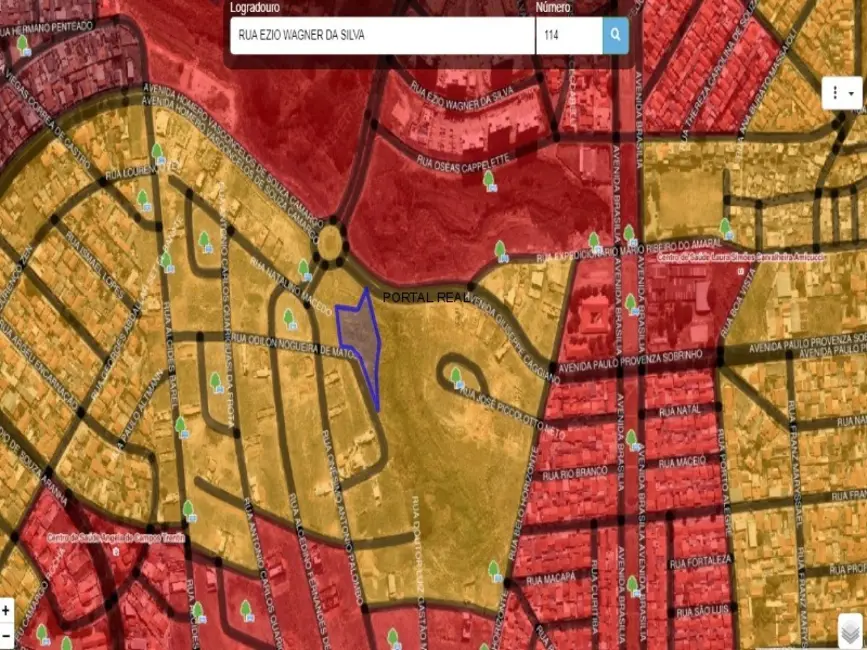Click the PORTAL REAL map label
867x650 pixels.
pyautogui.click(x=420, y=298)
